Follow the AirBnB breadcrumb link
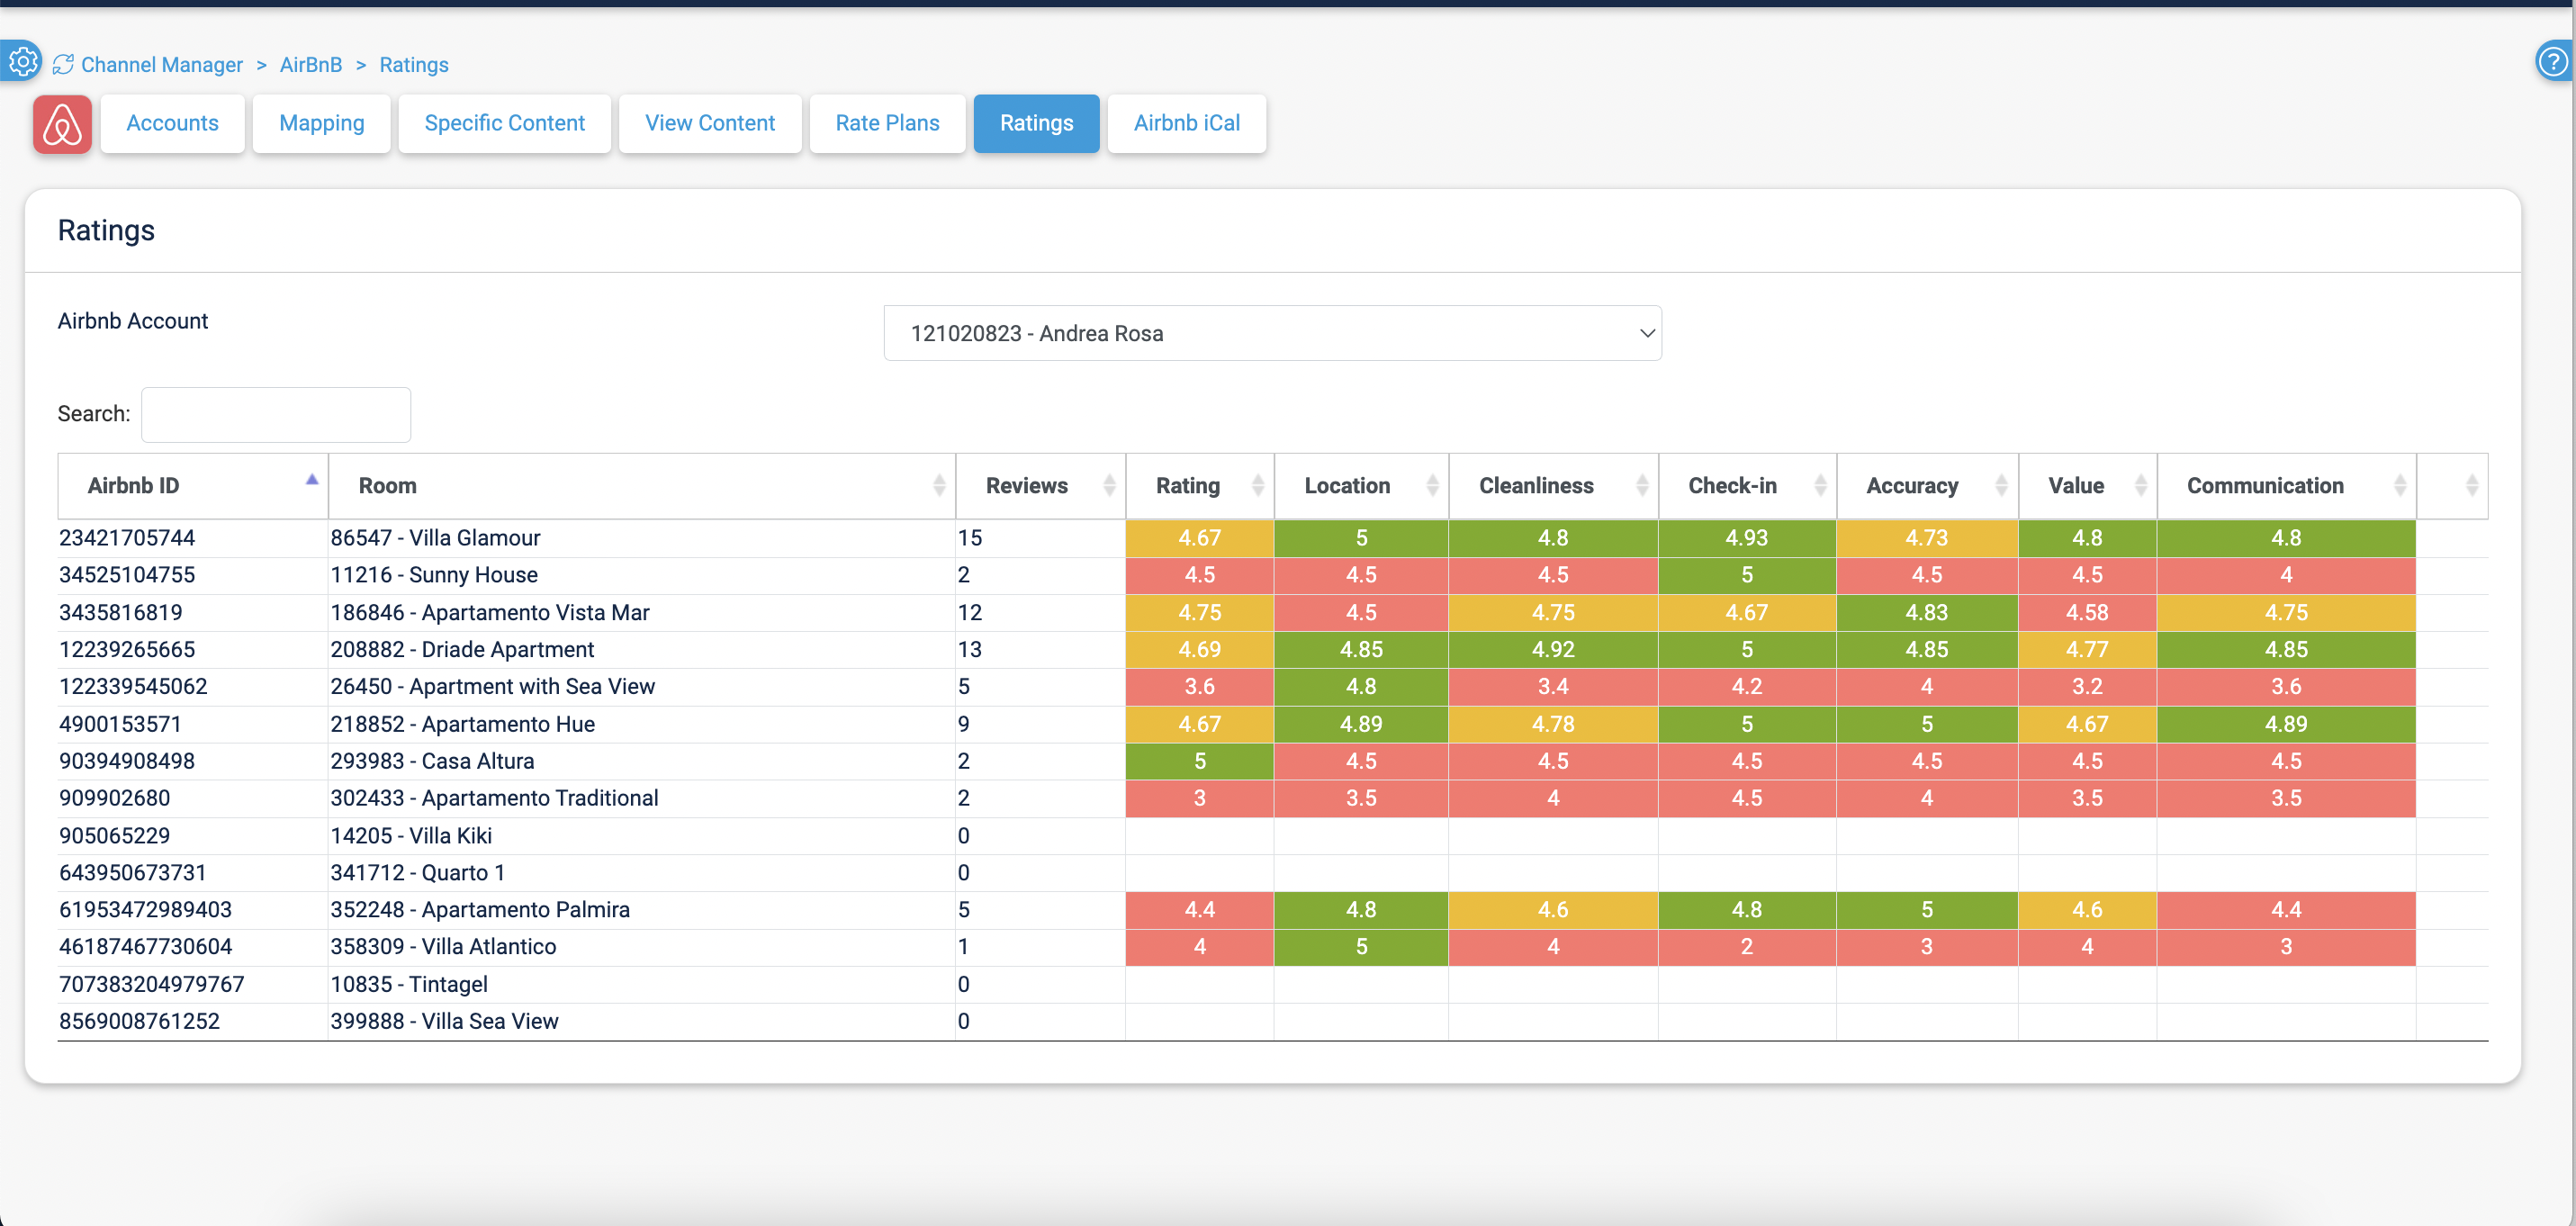2576x1226 pixels. pyautogui.click(x=311, y=65)
